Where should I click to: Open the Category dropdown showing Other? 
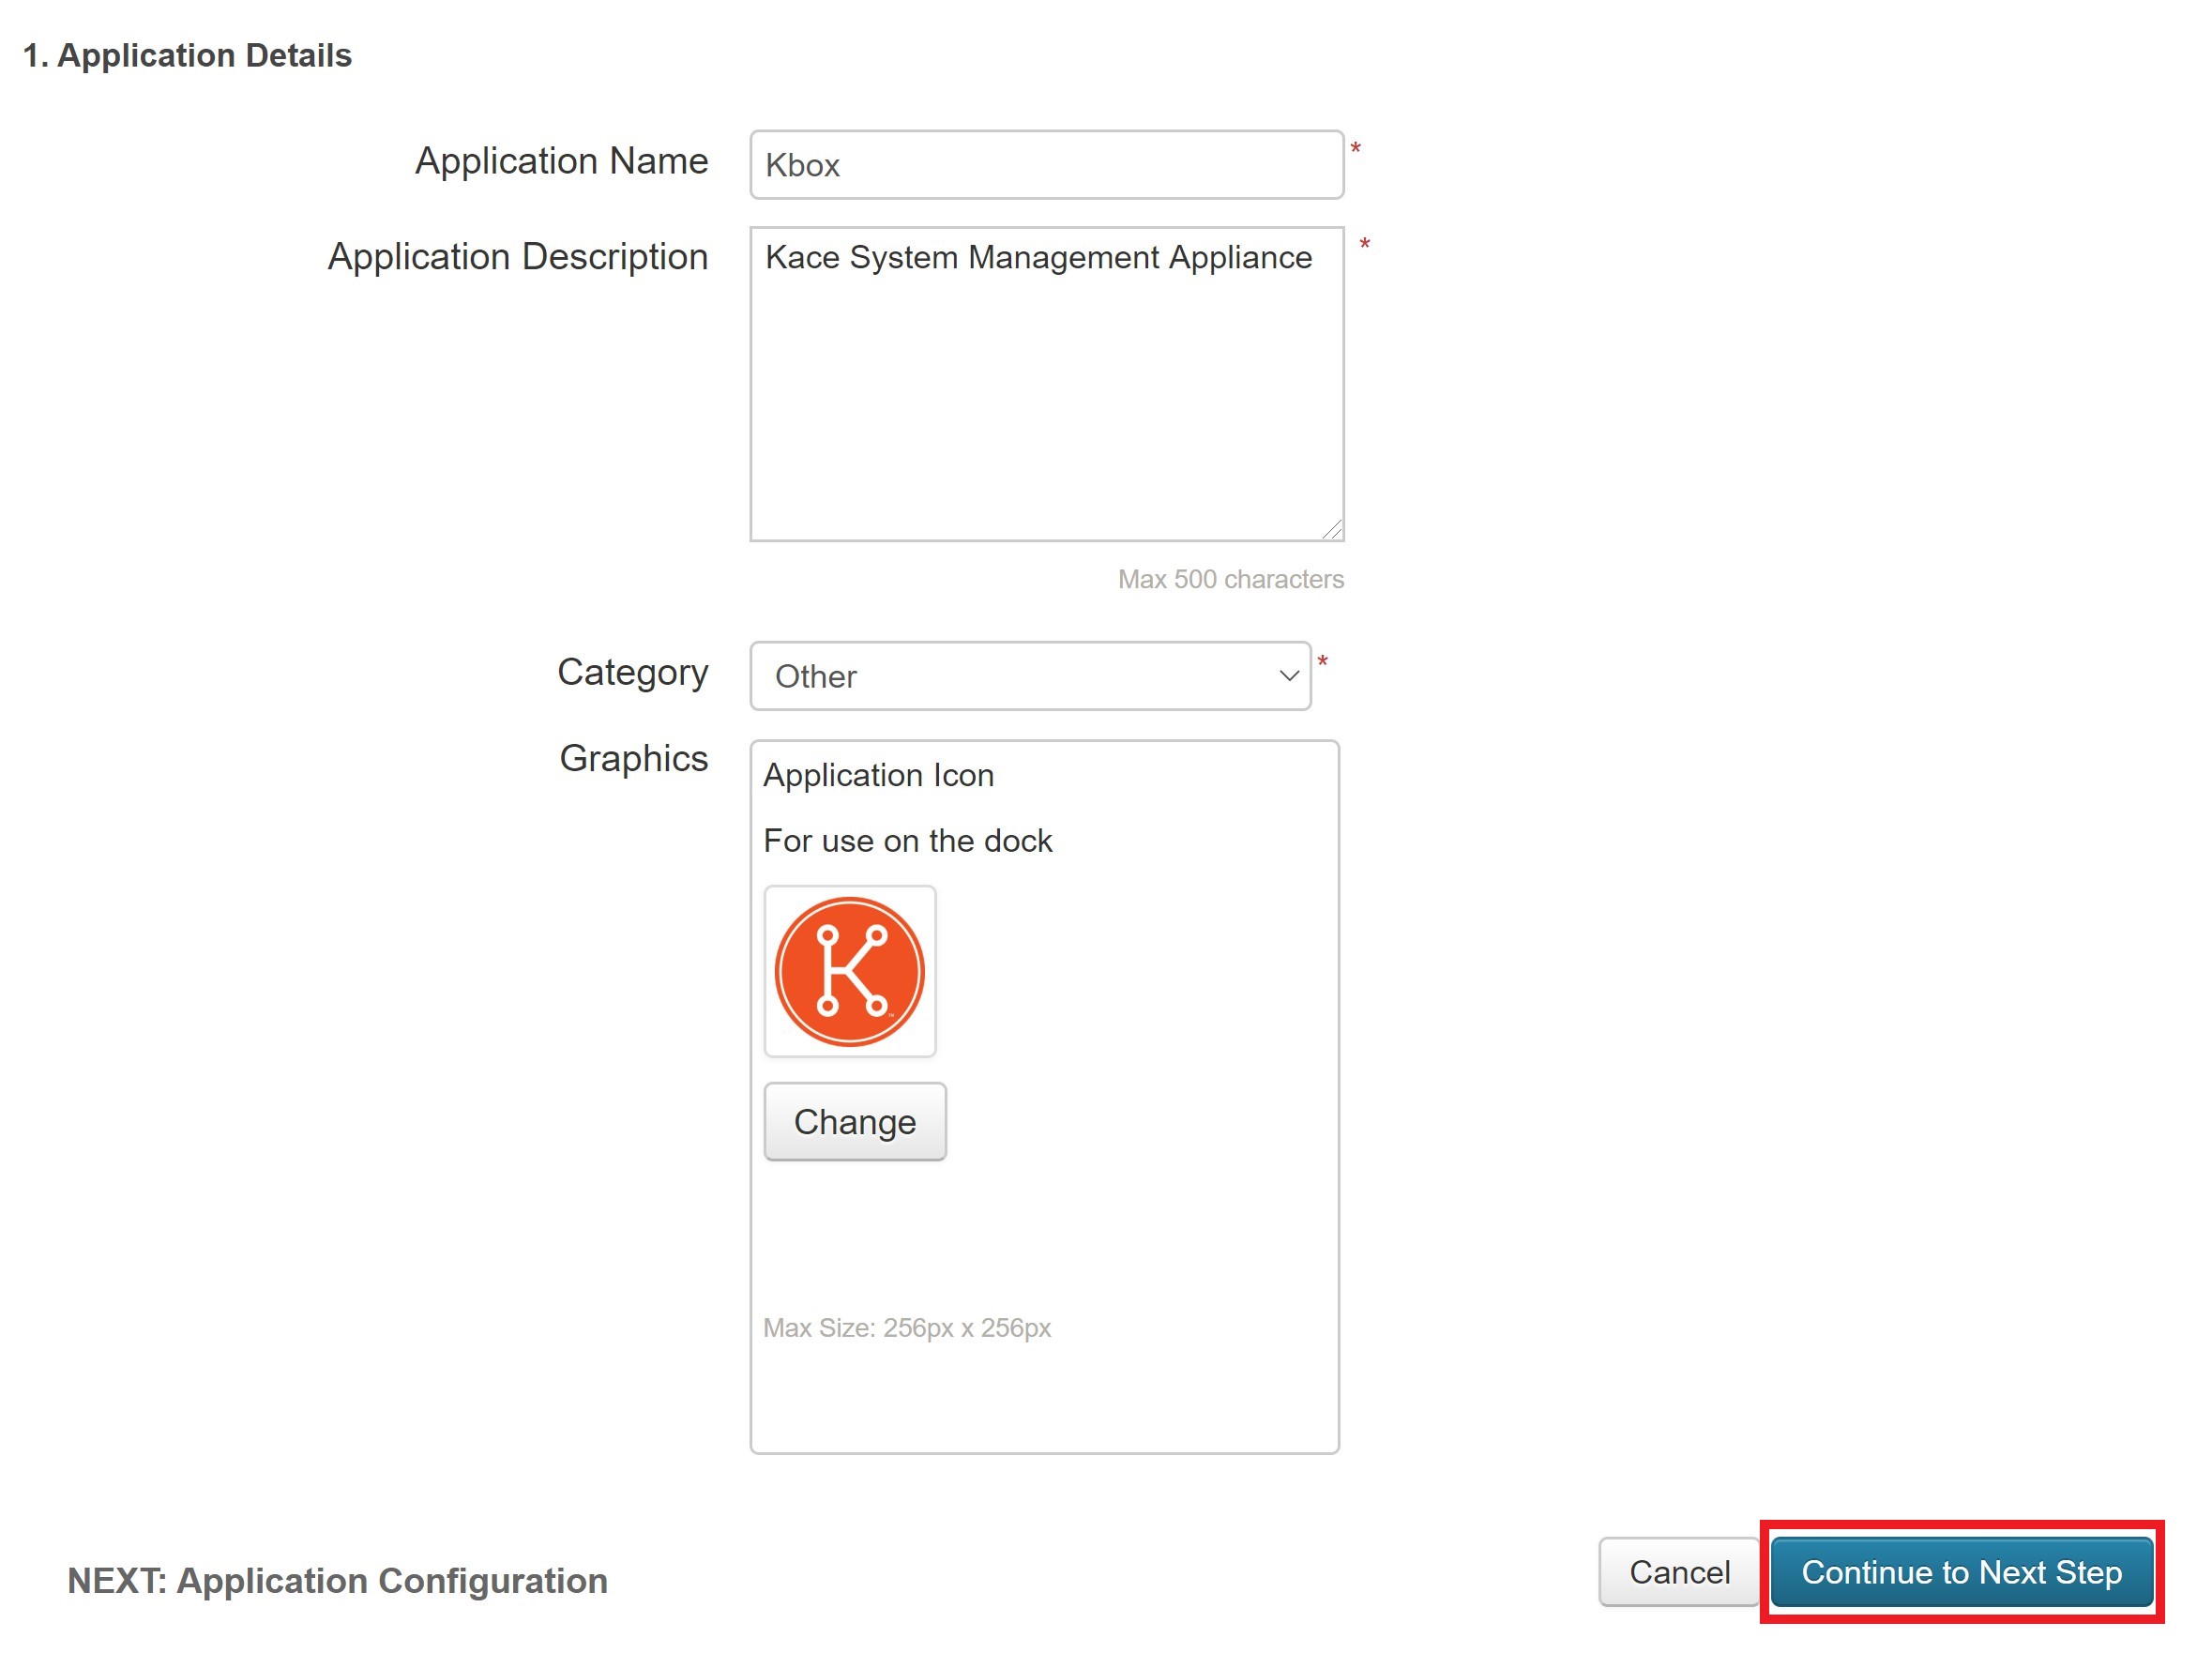[x=1030, y=676]
